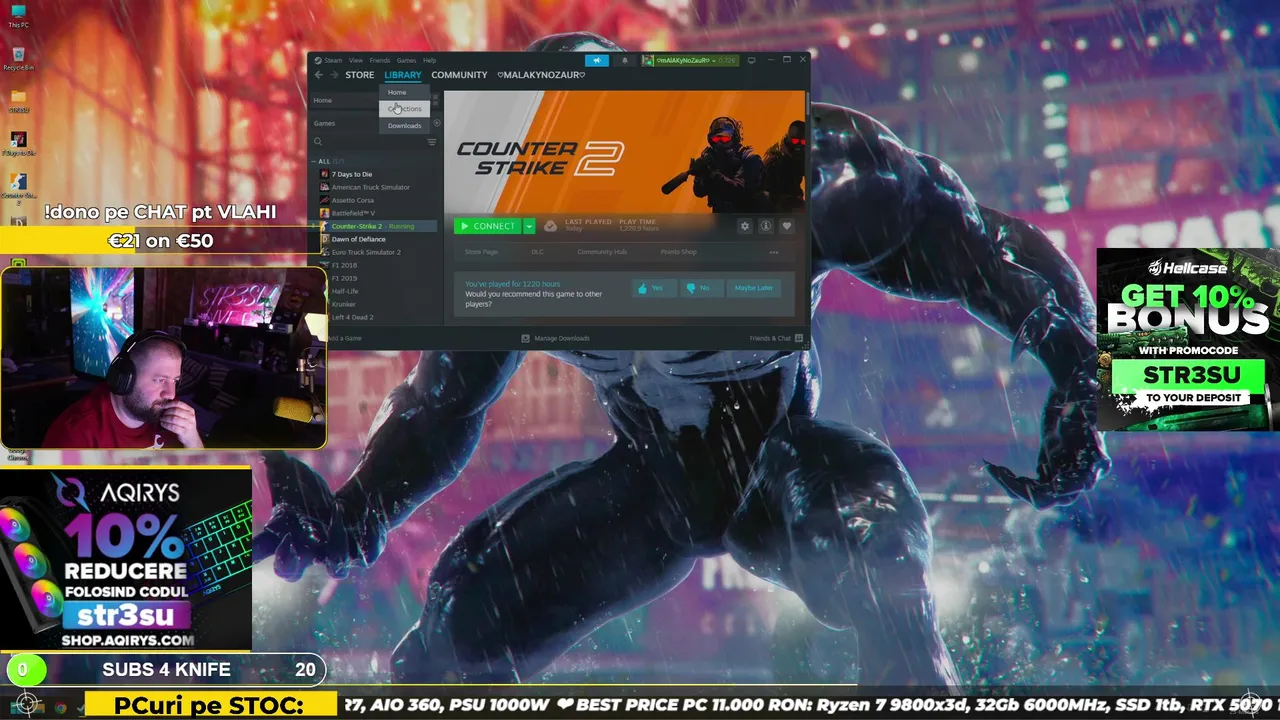Viewport: 1280px width, 720px height.
Task: Click the user avatar in Steam header
Action: click(x=648, y=60)
